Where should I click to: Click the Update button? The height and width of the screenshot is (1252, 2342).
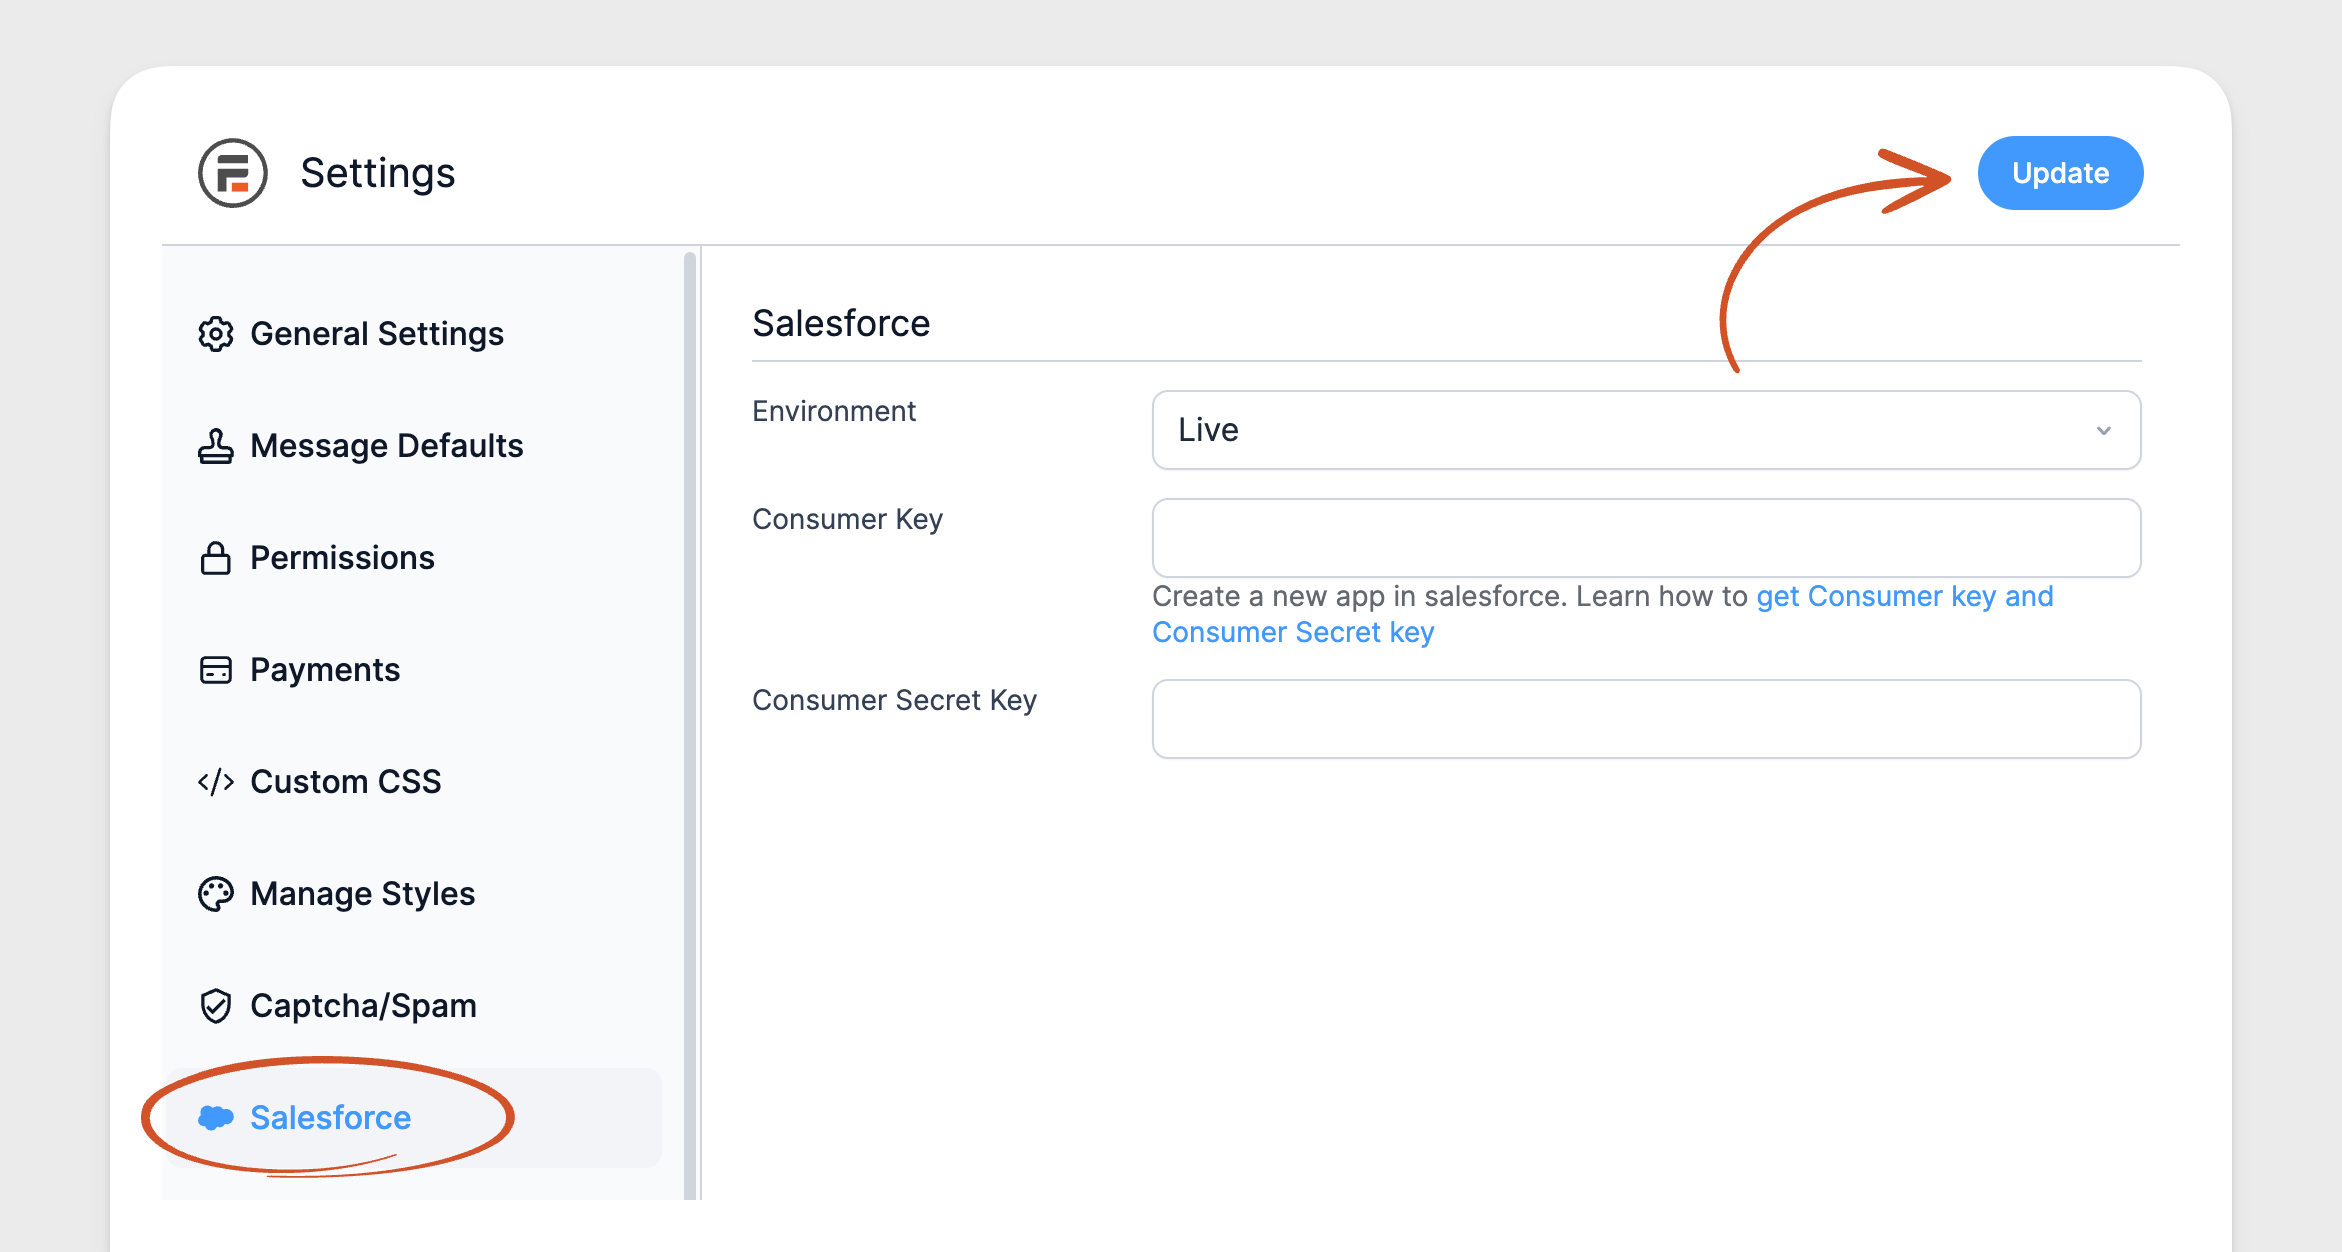(x=2060, y=173)
